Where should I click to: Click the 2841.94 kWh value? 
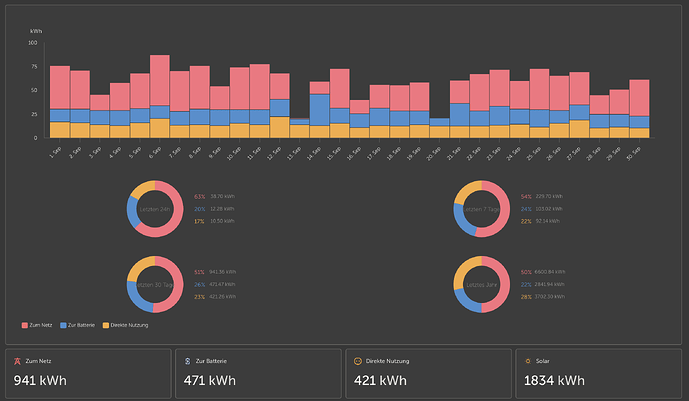(x=550, y=285)
